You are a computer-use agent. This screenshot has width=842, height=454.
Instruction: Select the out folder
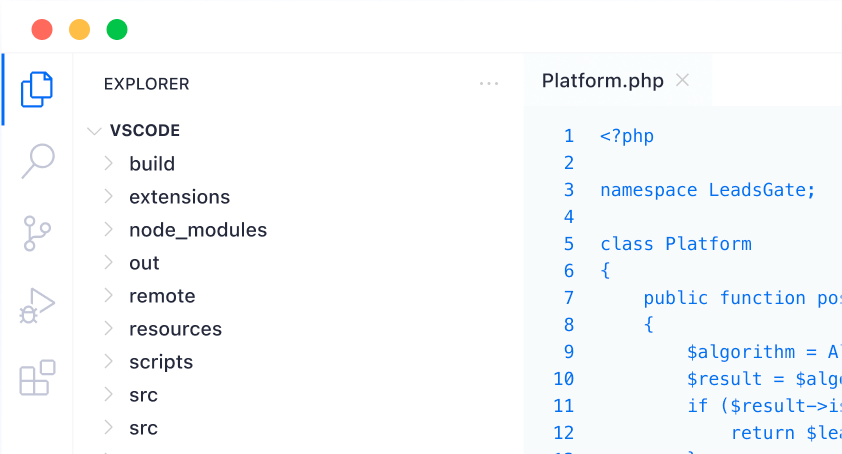click(x=144, y=263)
